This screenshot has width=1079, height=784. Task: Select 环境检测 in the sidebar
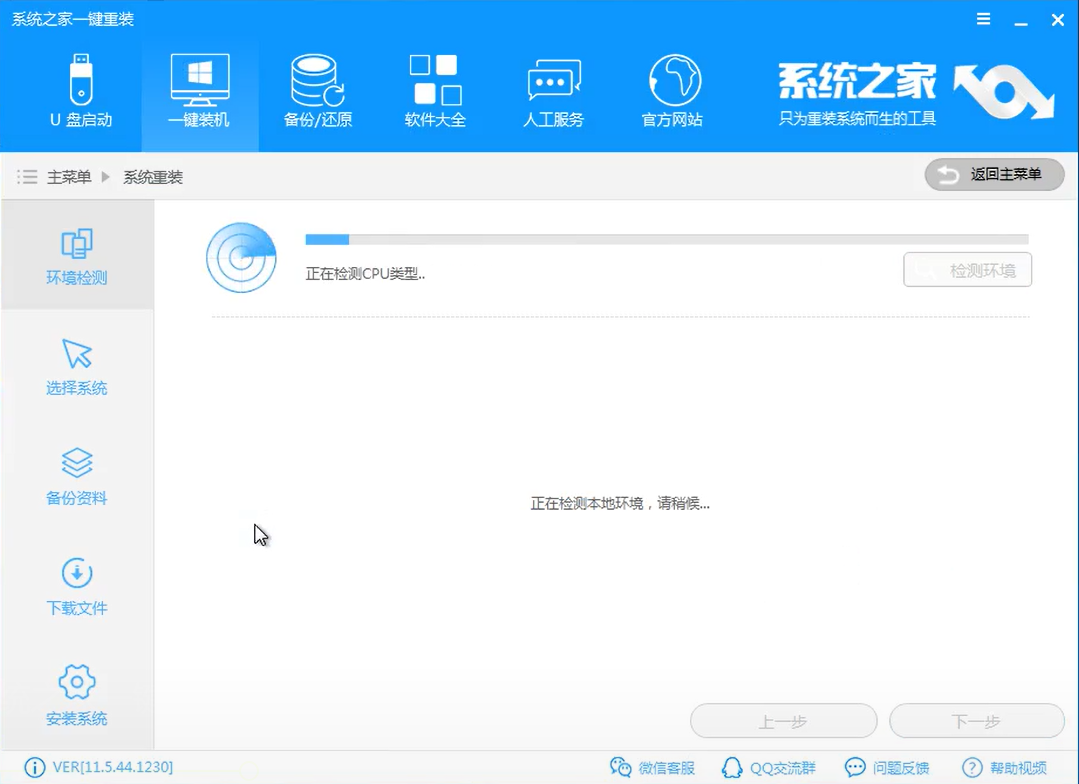[77, 255]
